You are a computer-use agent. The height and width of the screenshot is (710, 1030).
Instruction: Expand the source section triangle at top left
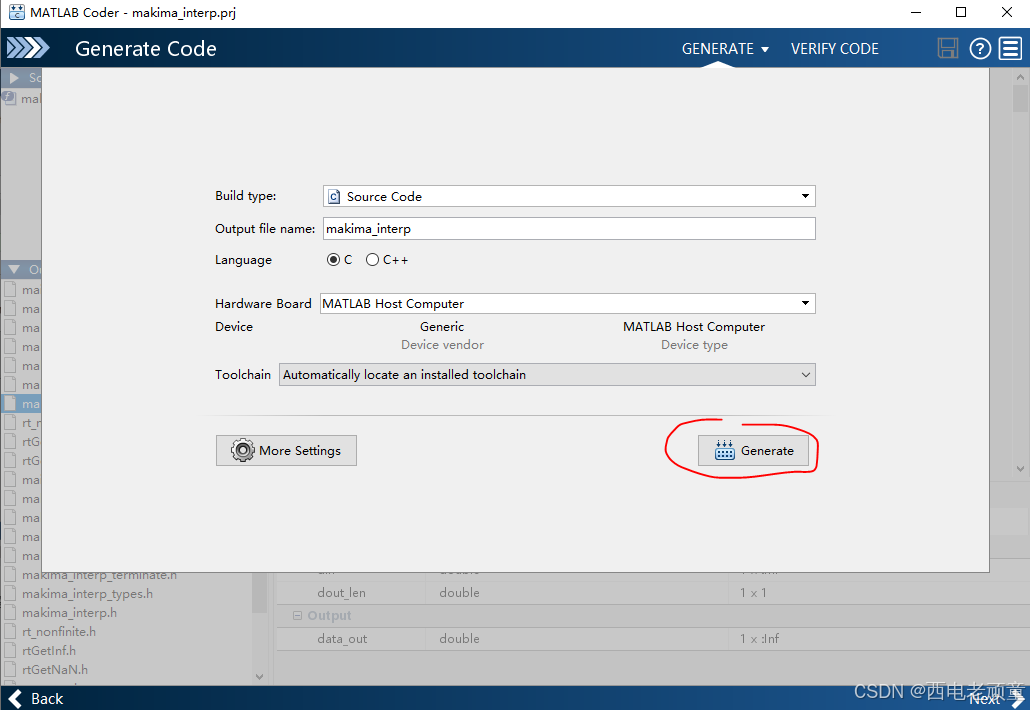pyautogui.click(x=14, y=78)
